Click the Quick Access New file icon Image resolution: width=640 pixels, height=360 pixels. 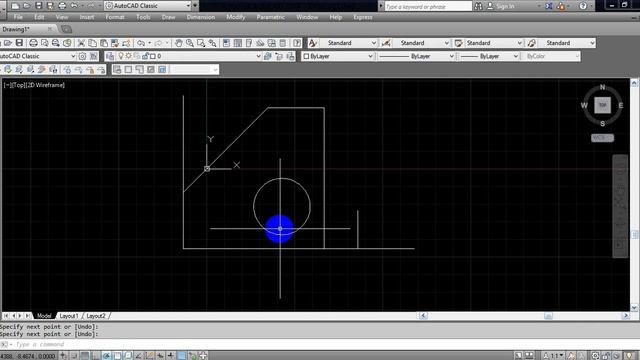pyautogui.click(x=15, y=6)
